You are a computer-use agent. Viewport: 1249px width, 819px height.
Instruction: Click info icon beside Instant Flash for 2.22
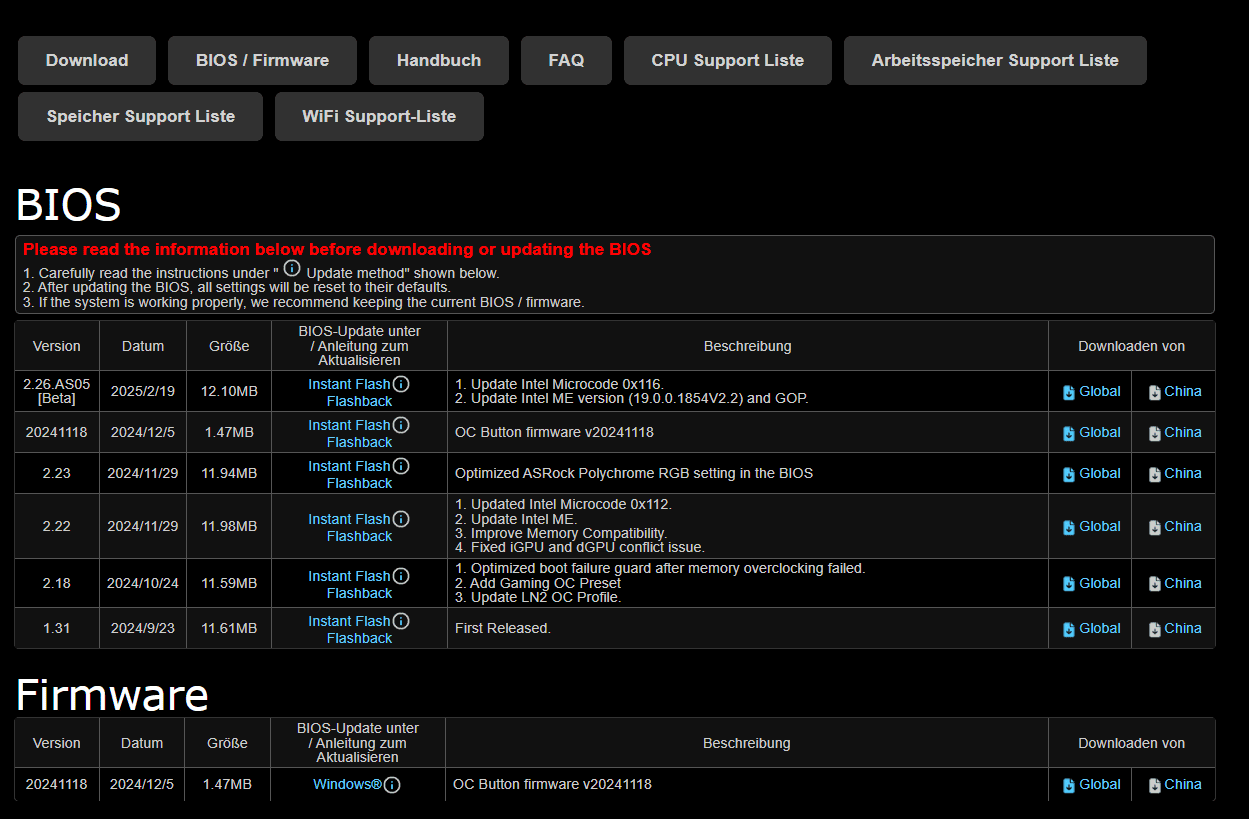pos(401,519)
